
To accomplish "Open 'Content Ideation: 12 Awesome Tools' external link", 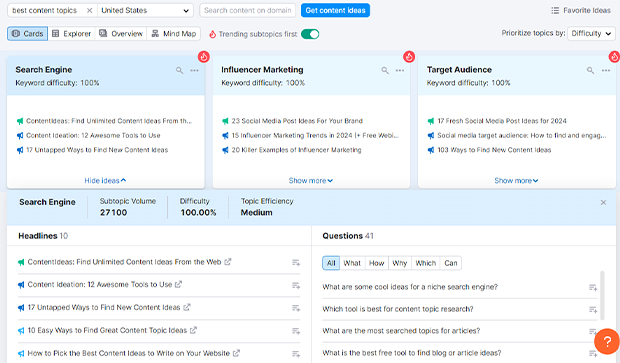I will 178,284.
